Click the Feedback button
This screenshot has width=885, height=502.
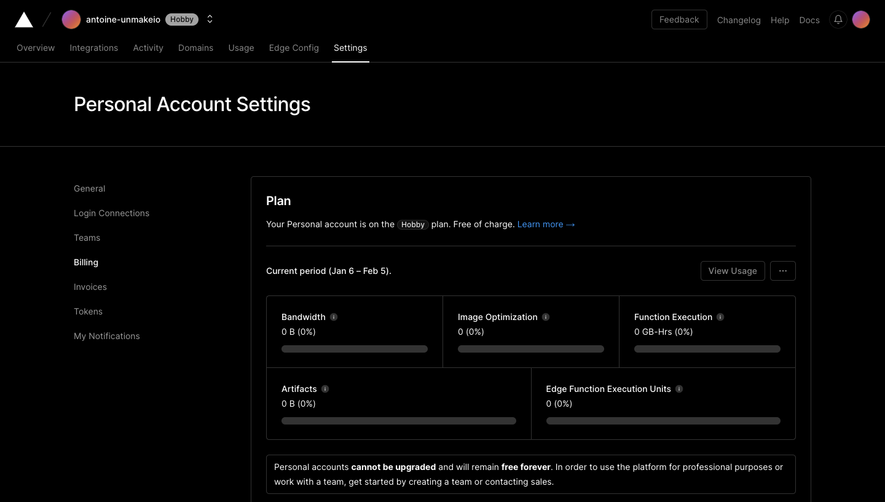679,19
